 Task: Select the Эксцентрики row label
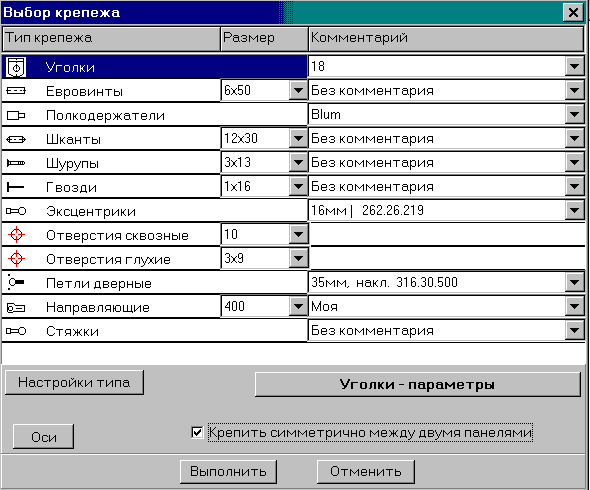tap(91, 212)
